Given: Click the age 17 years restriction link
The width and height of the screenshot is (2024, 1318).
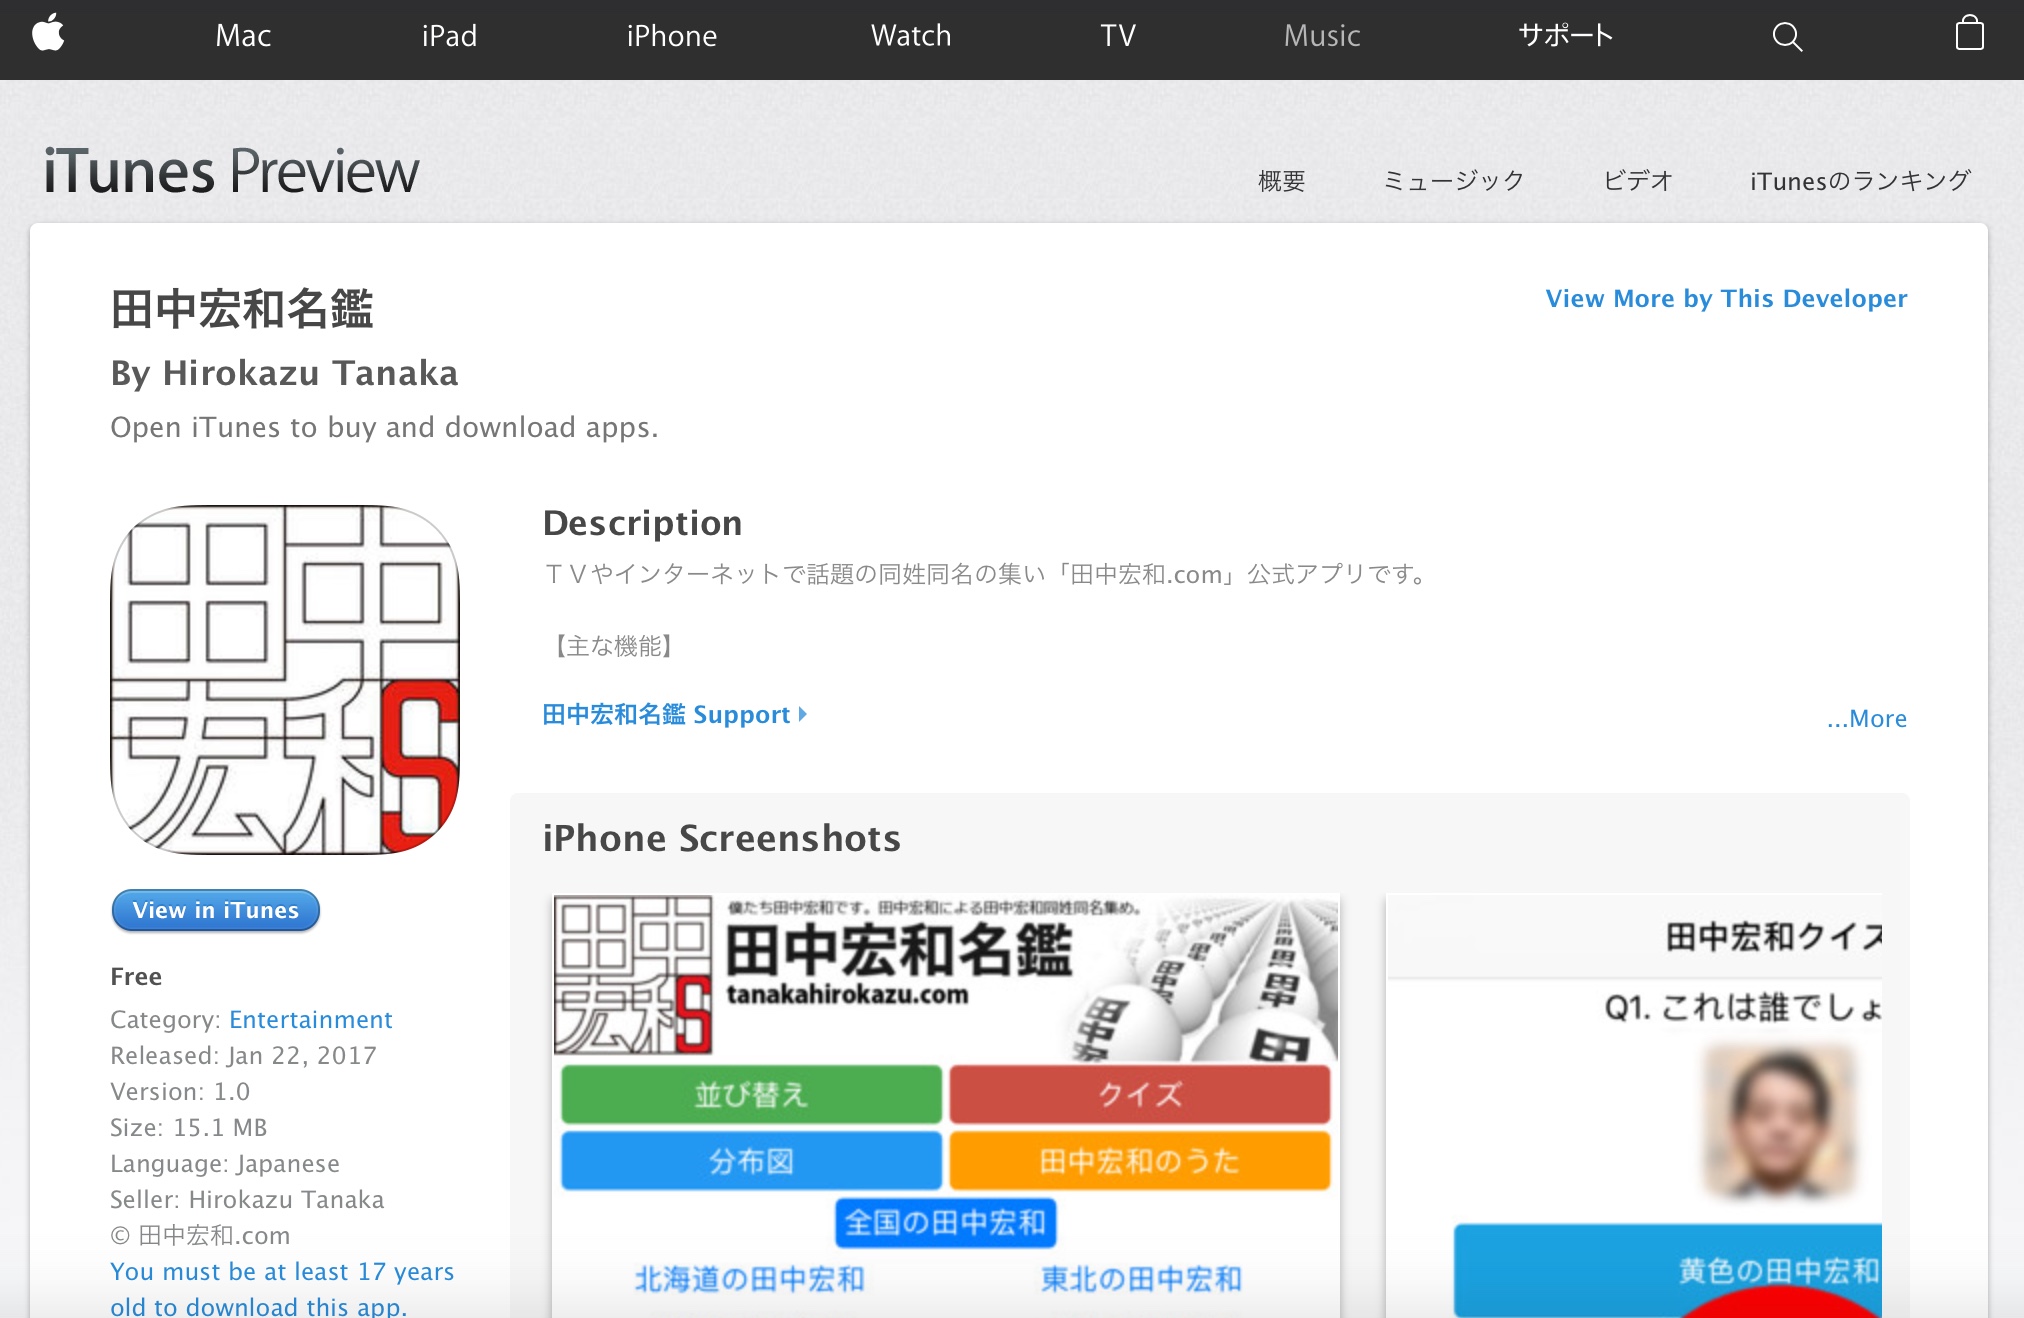Looking at the screenshot, I should click(x=282, y=1289).
